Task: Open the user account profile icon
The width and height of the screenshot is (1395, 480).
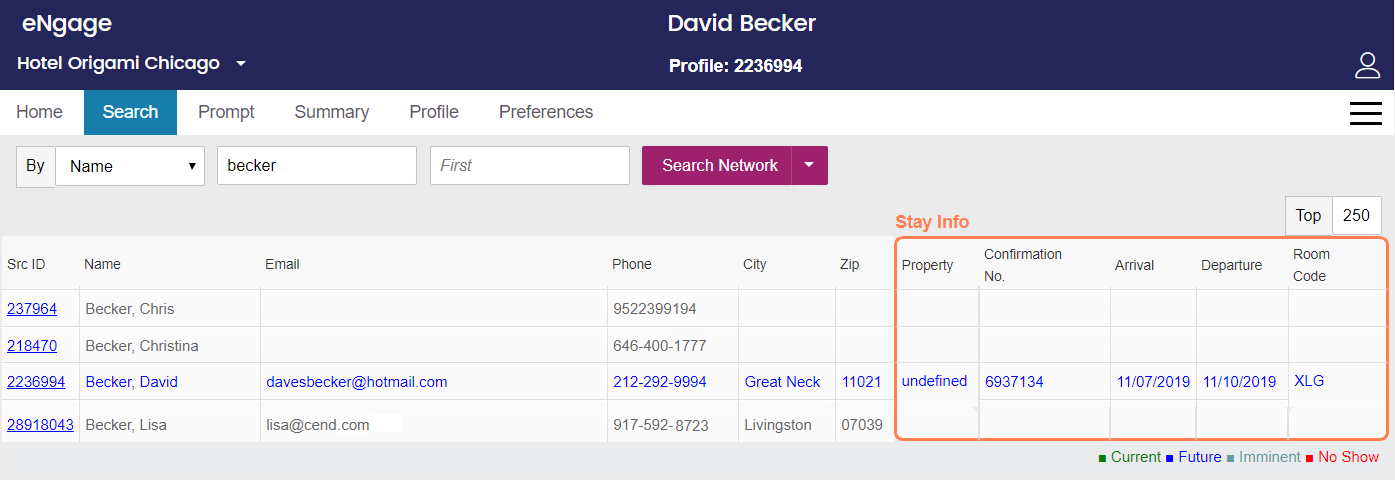Action: click(x=1367, y=65)
